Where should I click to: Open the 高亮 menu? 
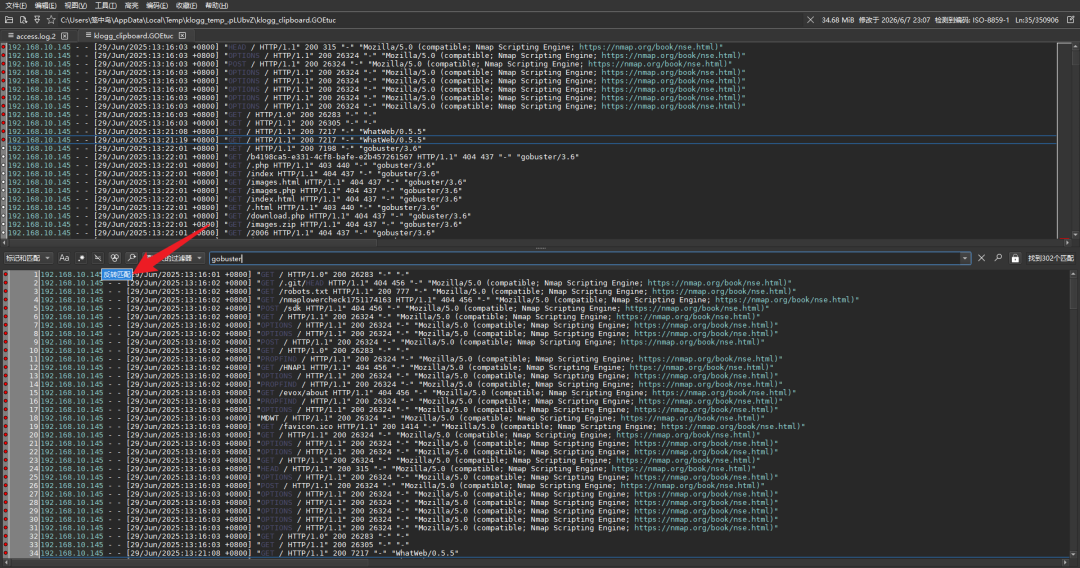pos(131,6)
